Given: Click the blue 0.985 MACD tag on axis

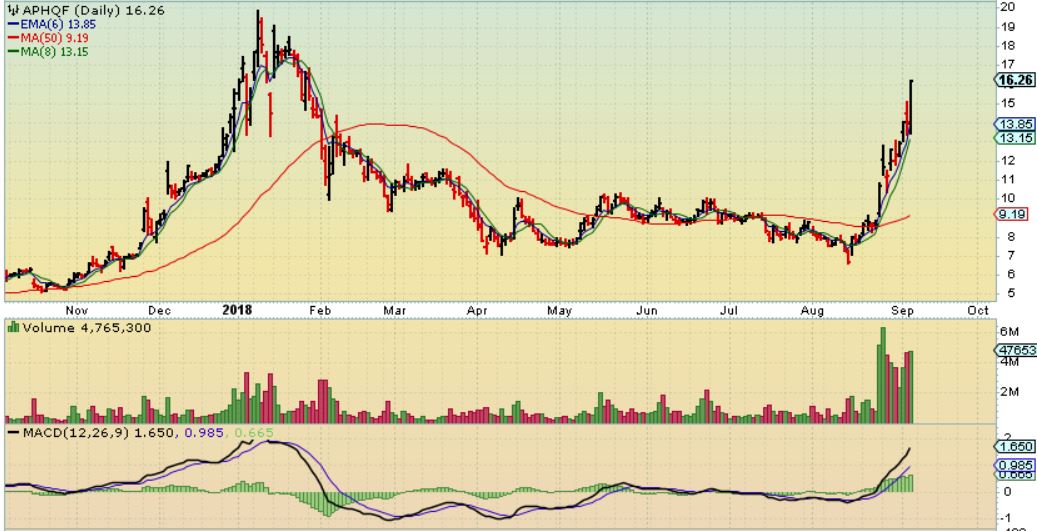Looking at the screenshot, I should pyautogui.click(x=1015, y=466).
